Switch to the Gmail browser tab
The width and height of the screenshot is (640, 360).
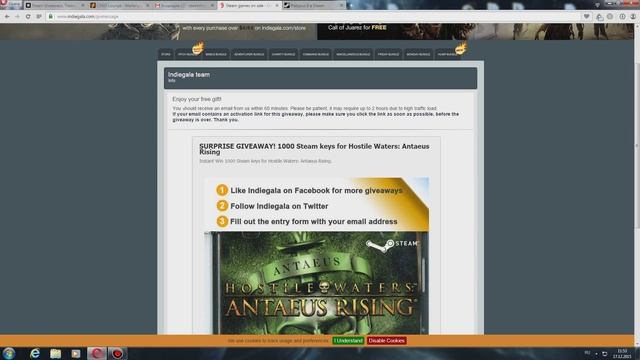[x=184, y=5]
